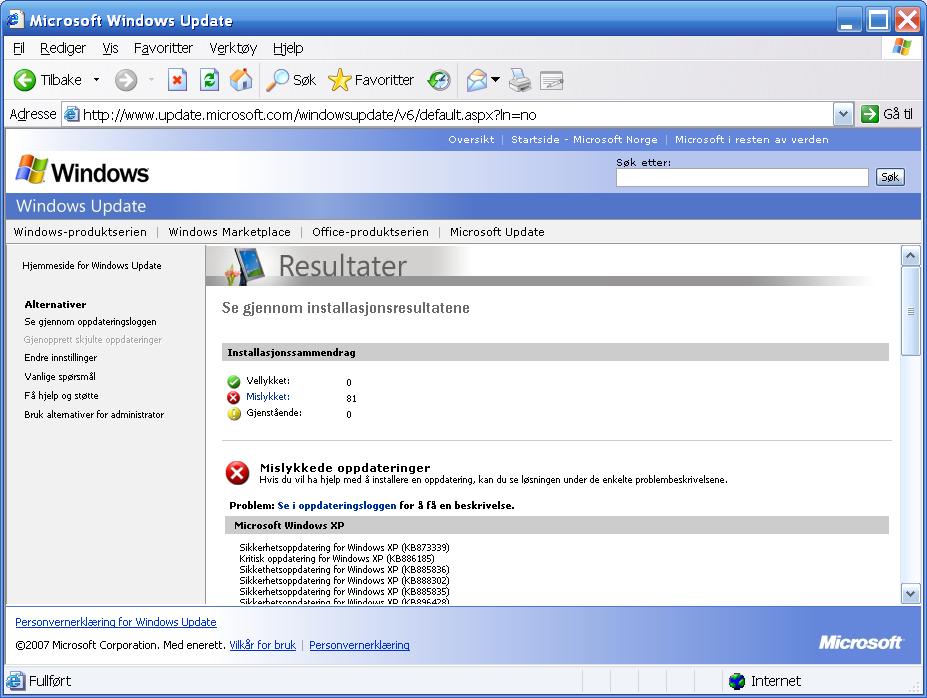927x698 pixels.
Task: Open the Office-produktserien tab
Action: click(370, 232)
